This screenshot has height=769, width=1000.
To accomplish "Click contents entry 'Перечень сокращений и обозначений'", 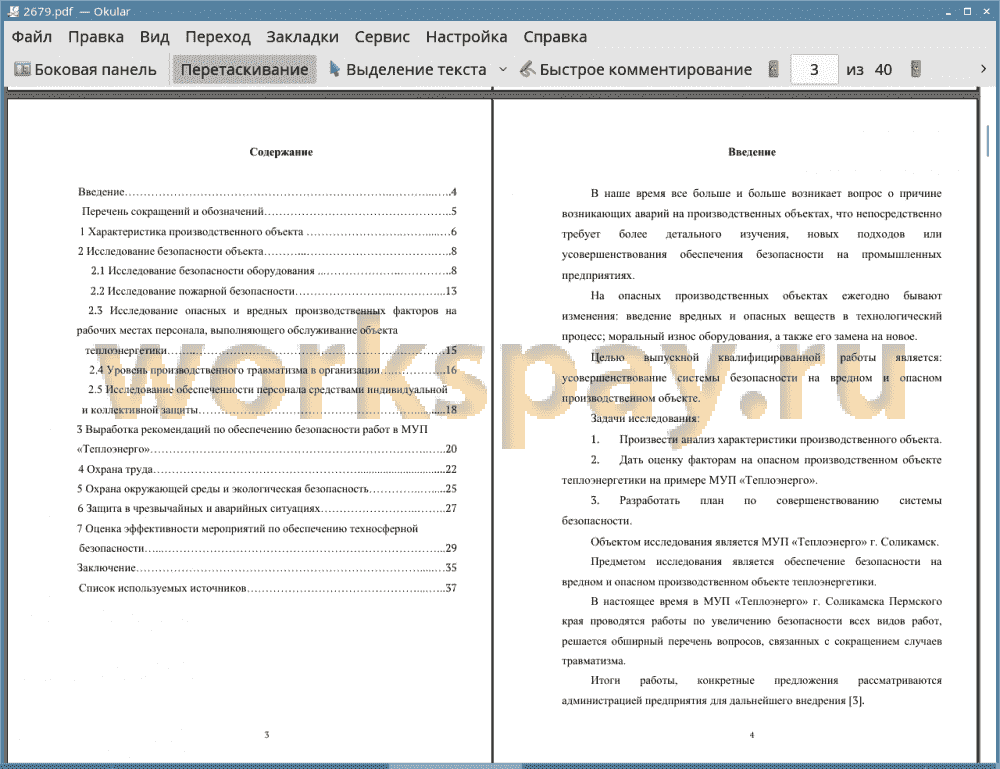I will coord(268,211).
